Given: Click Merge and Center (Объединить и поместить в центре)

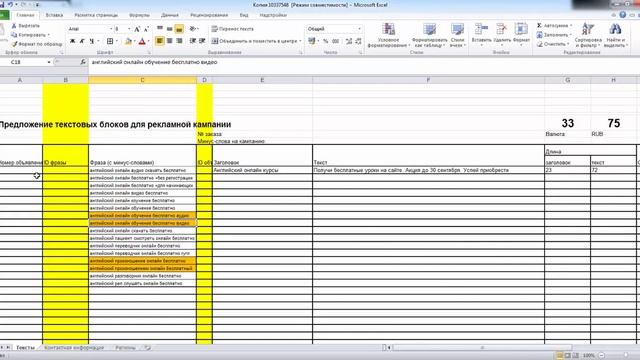Looking at the screenshot, I should pyautogui.click(x=255, y=41).
